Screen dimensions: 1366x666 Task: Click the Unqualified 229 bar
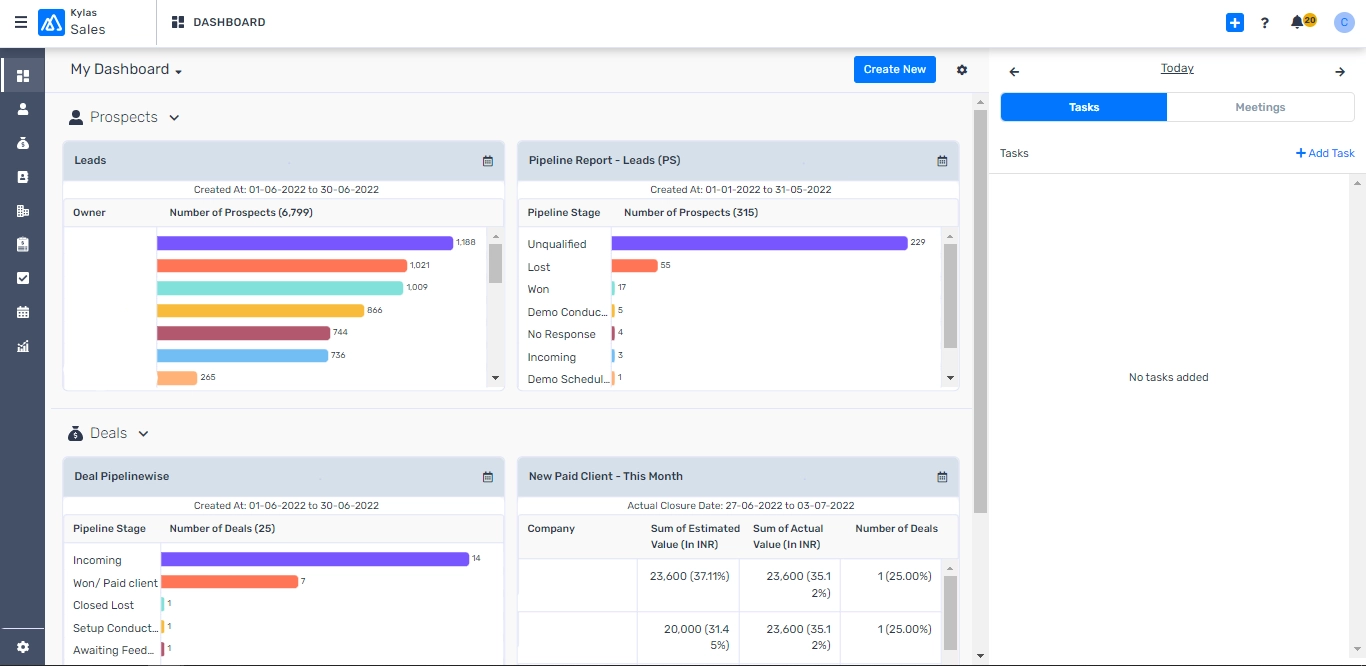coord(759,243)
